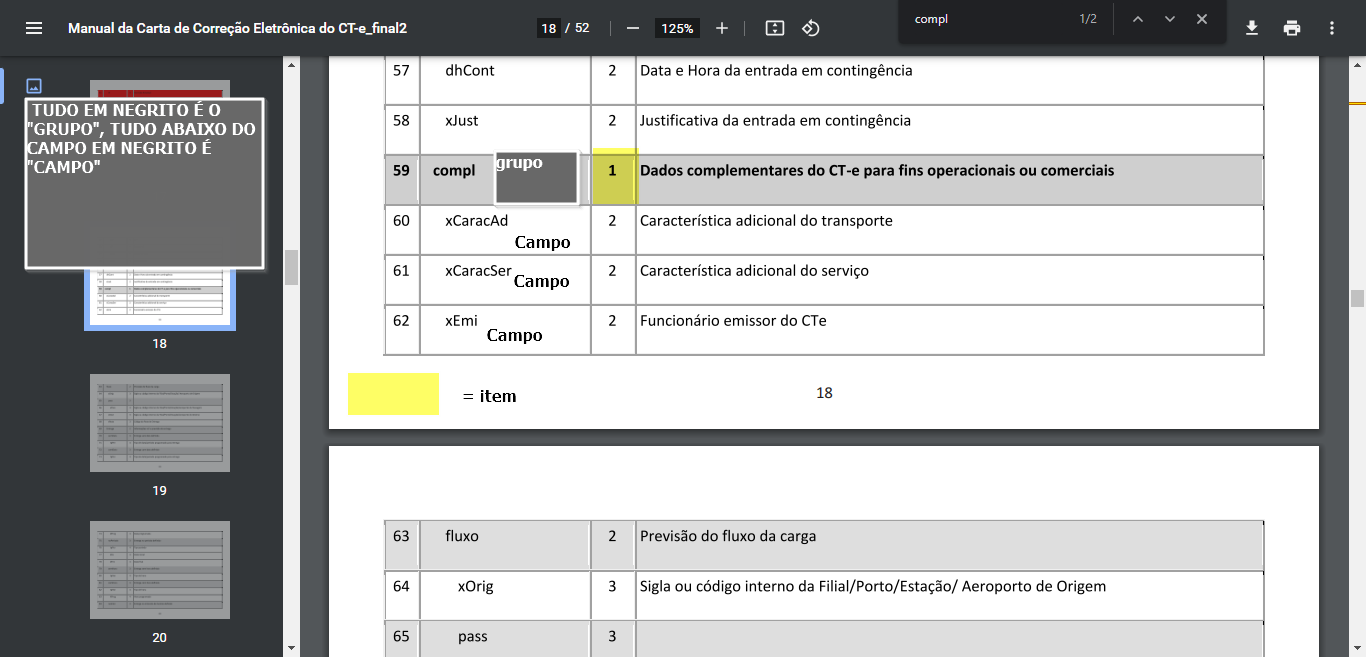The height and width of the screenshot is (657, 1366).
Task: Click the 'xJust' field cell
Action: [x=505, y=130]
